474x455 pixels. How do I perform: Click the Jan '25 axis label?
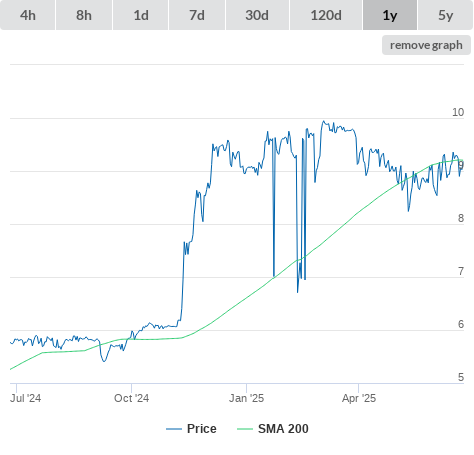246,398
